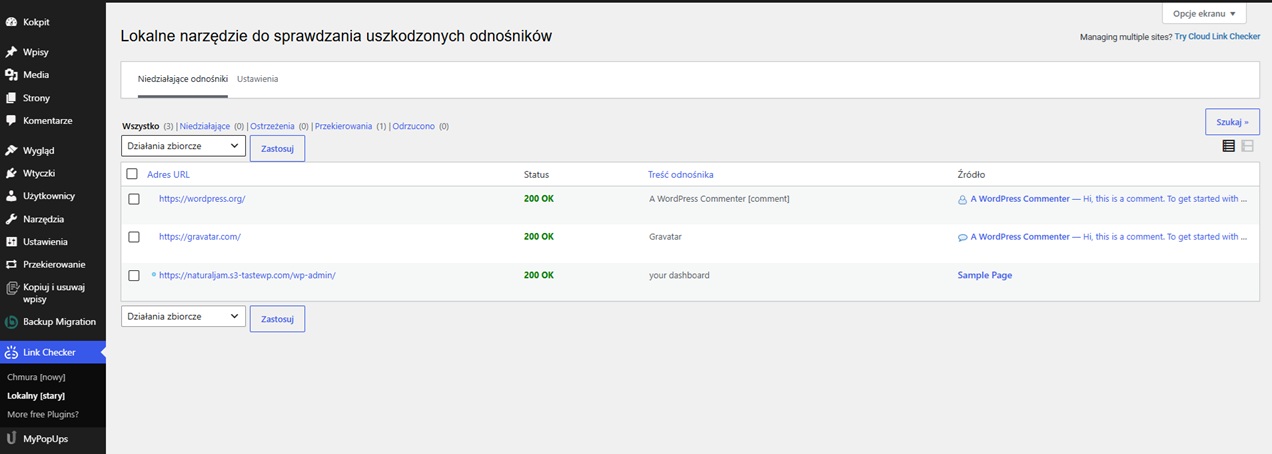Open the Sample Page source link
Viewport: 1272px width, 454px height.
coord(985,275)
